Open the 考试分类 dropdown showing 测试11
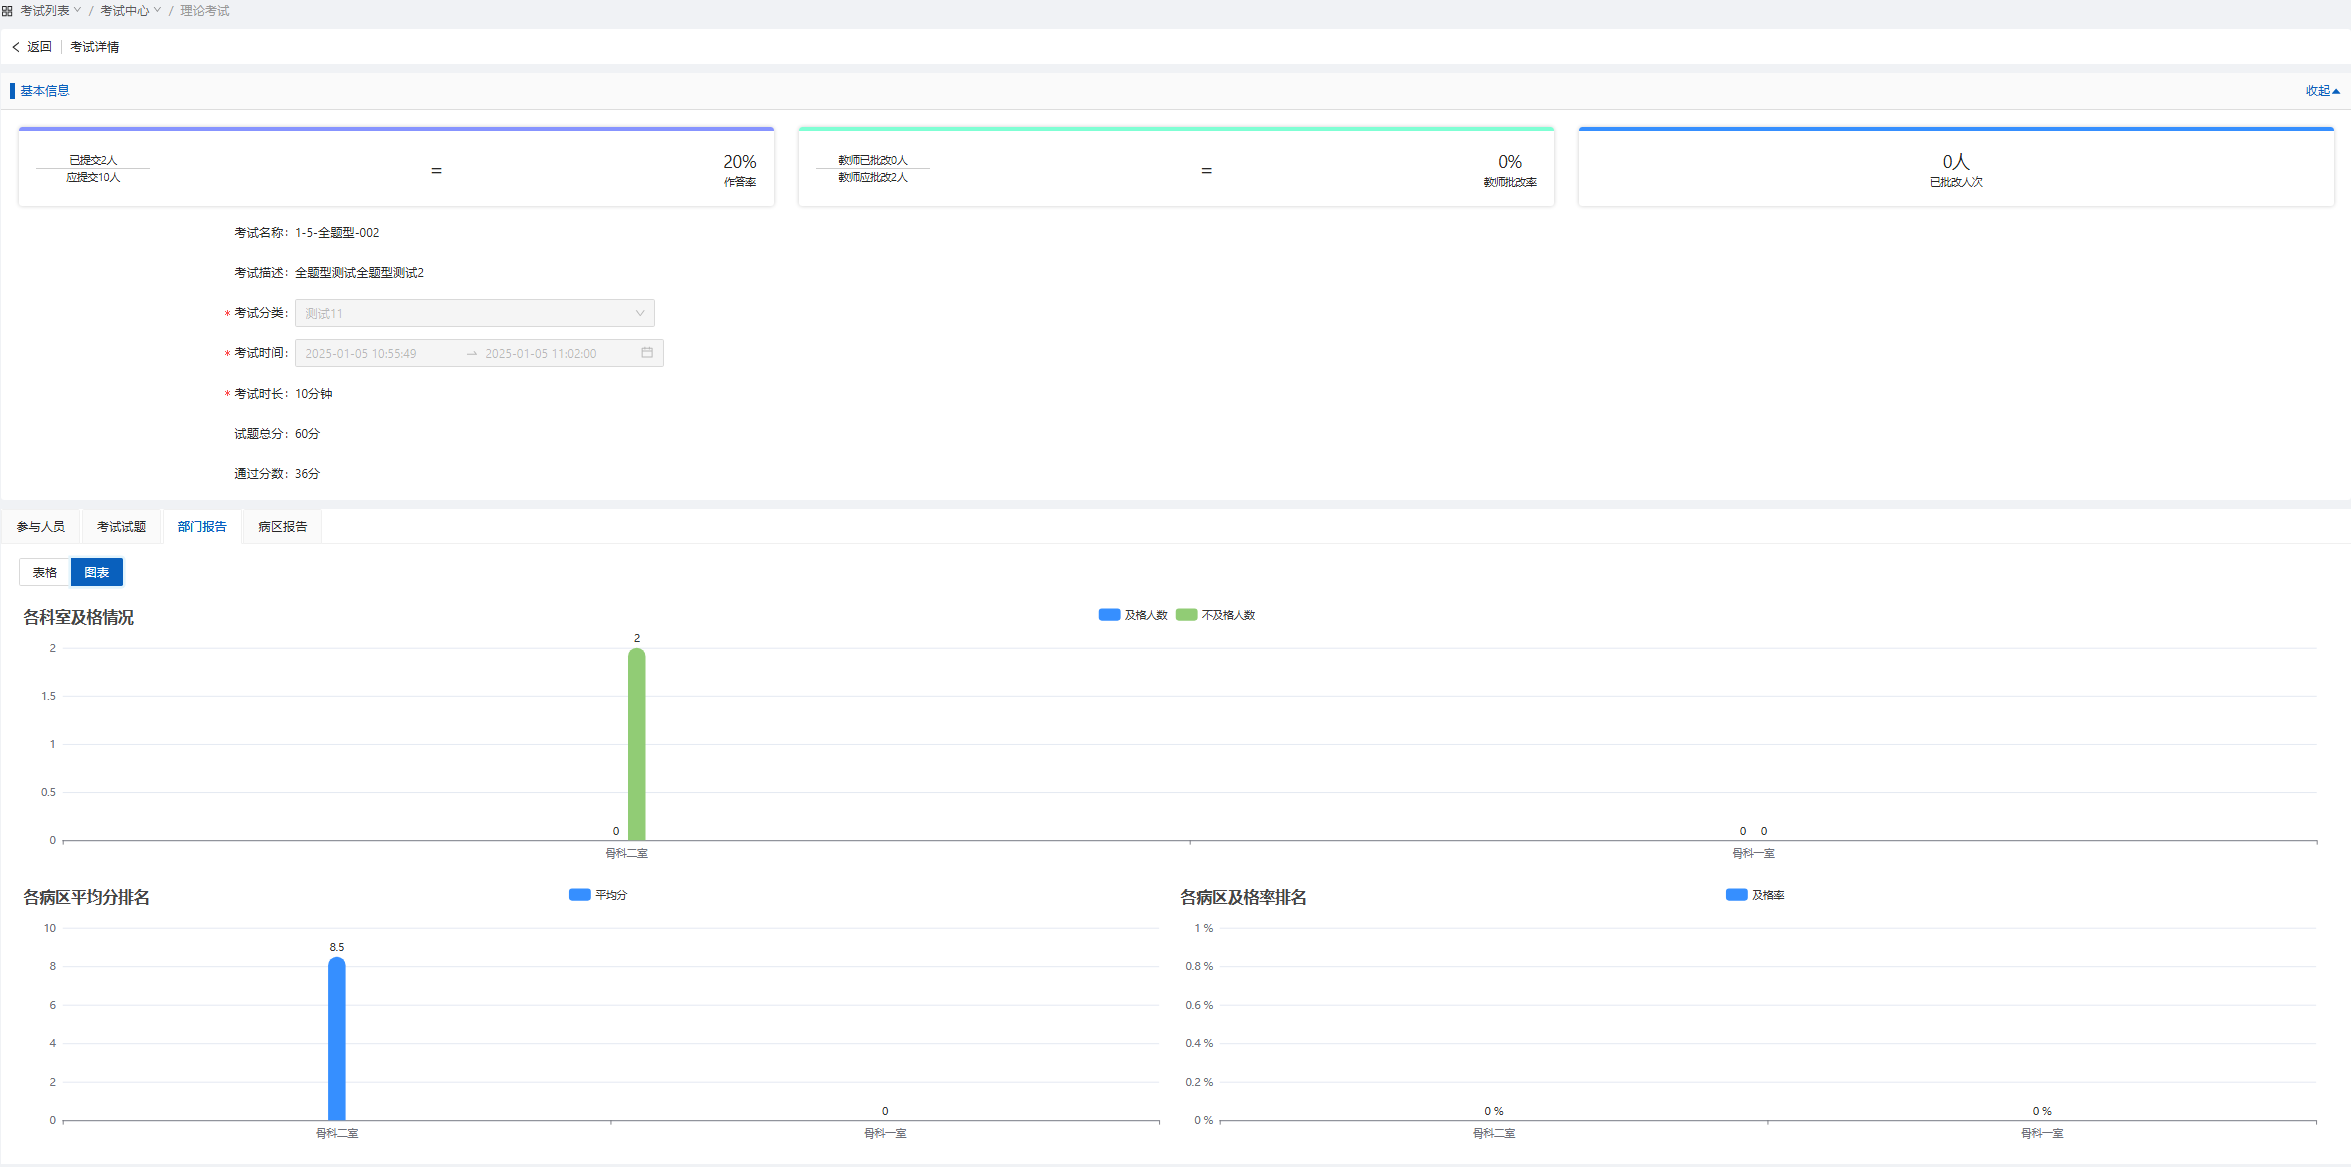This screenshot has height=1167, width=2351. pyautogui.click(x=474, y=313)
